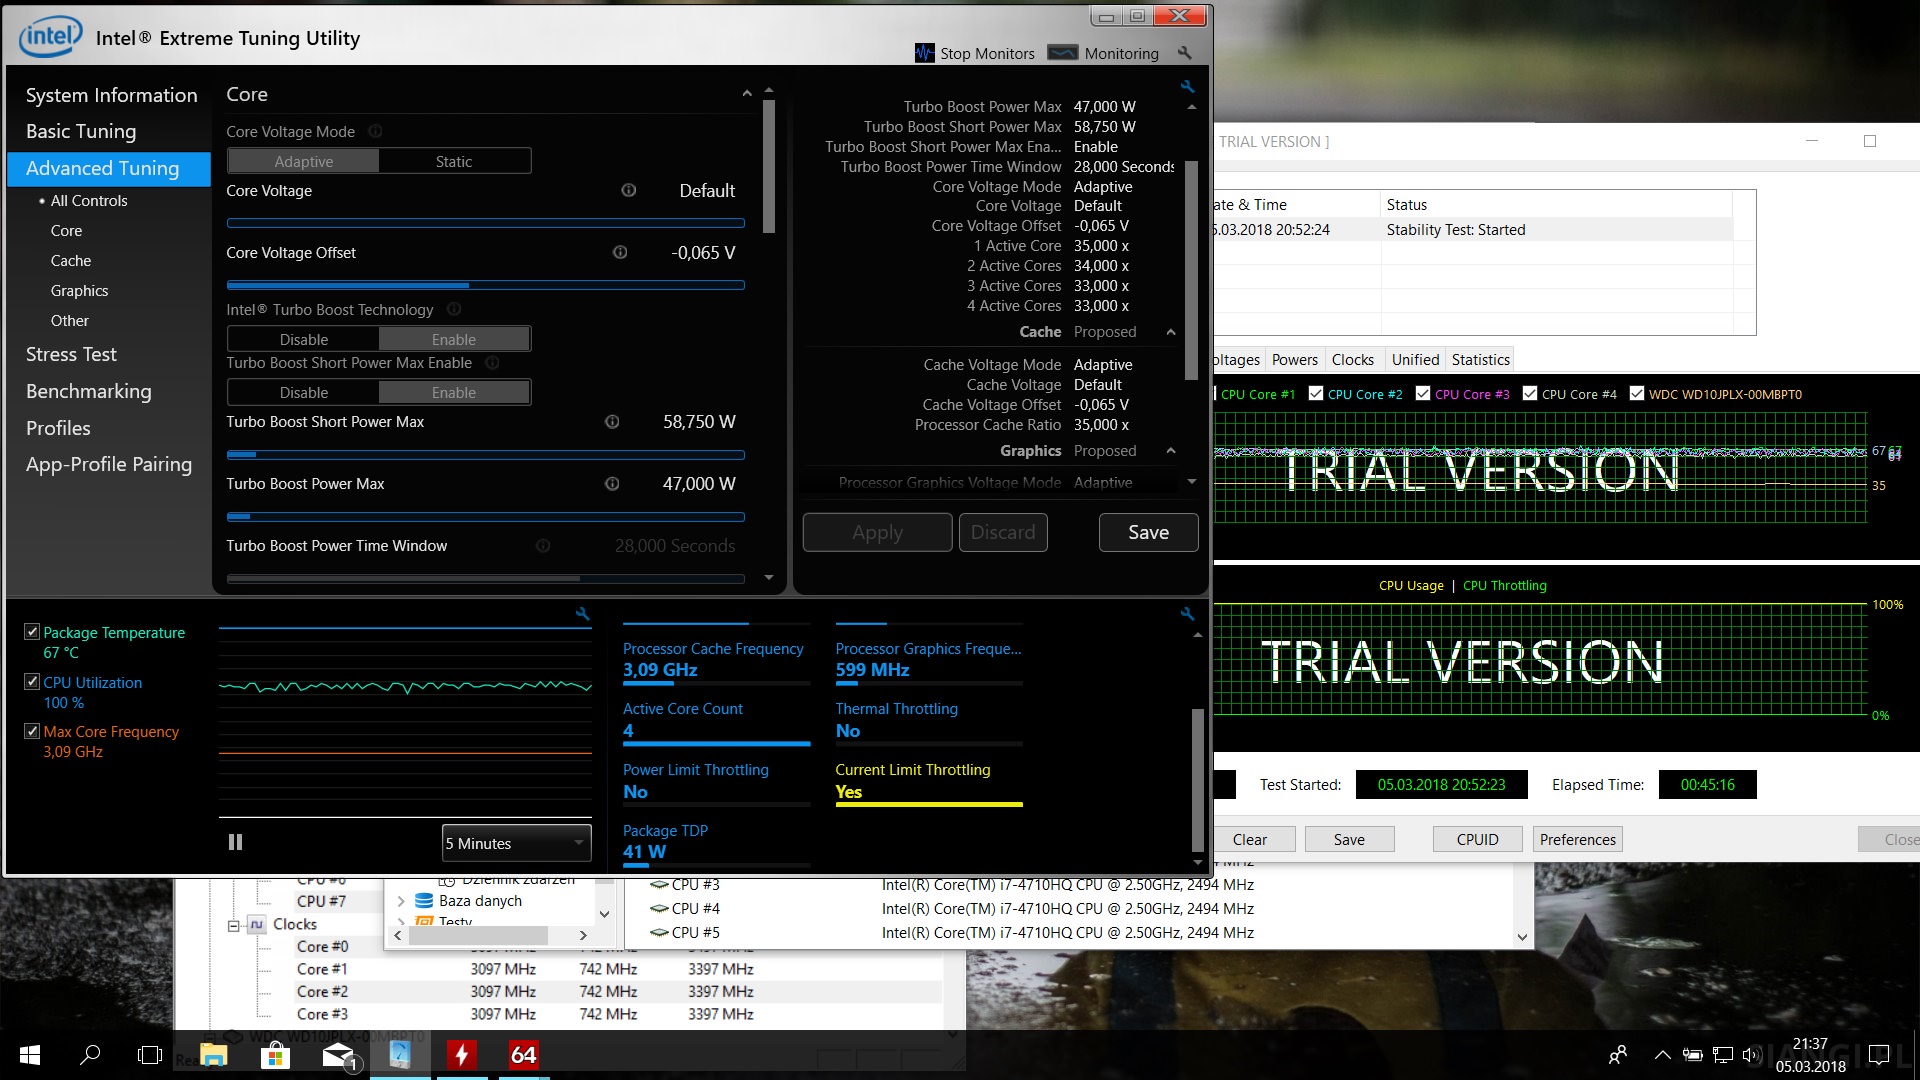Select Advanced Tuning section
The width and height of the screenshot is (1920, 1080).
pos(109,168)
